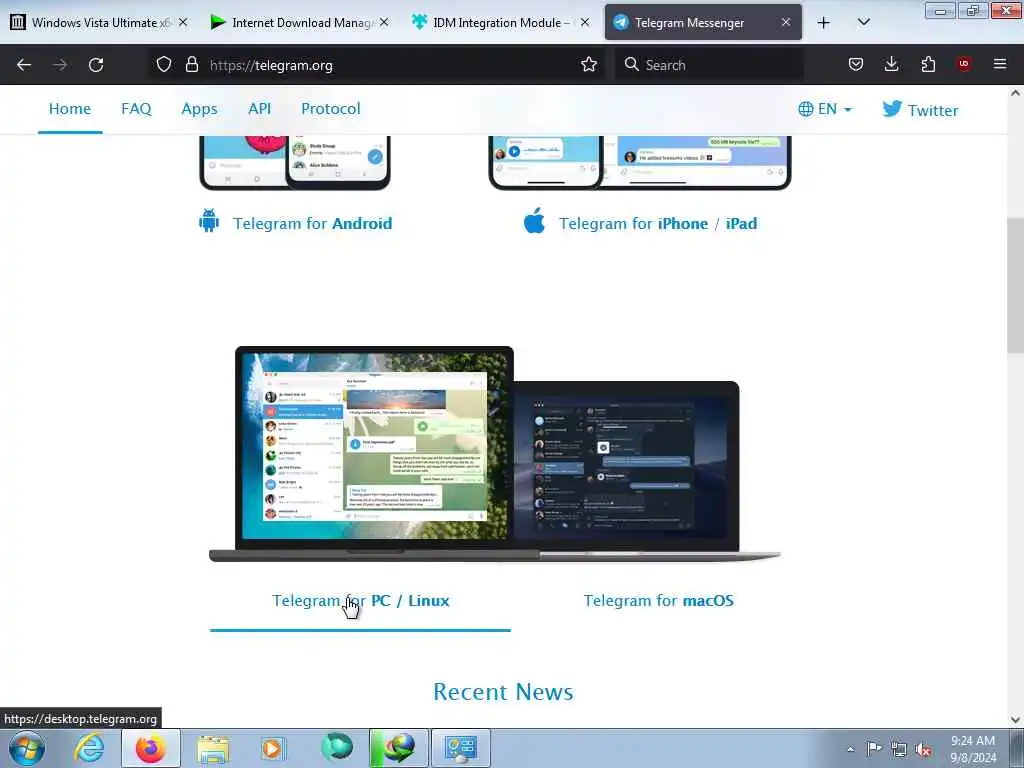
Task: Click the Firefox taskbar icon
Action: pos(151,748)
